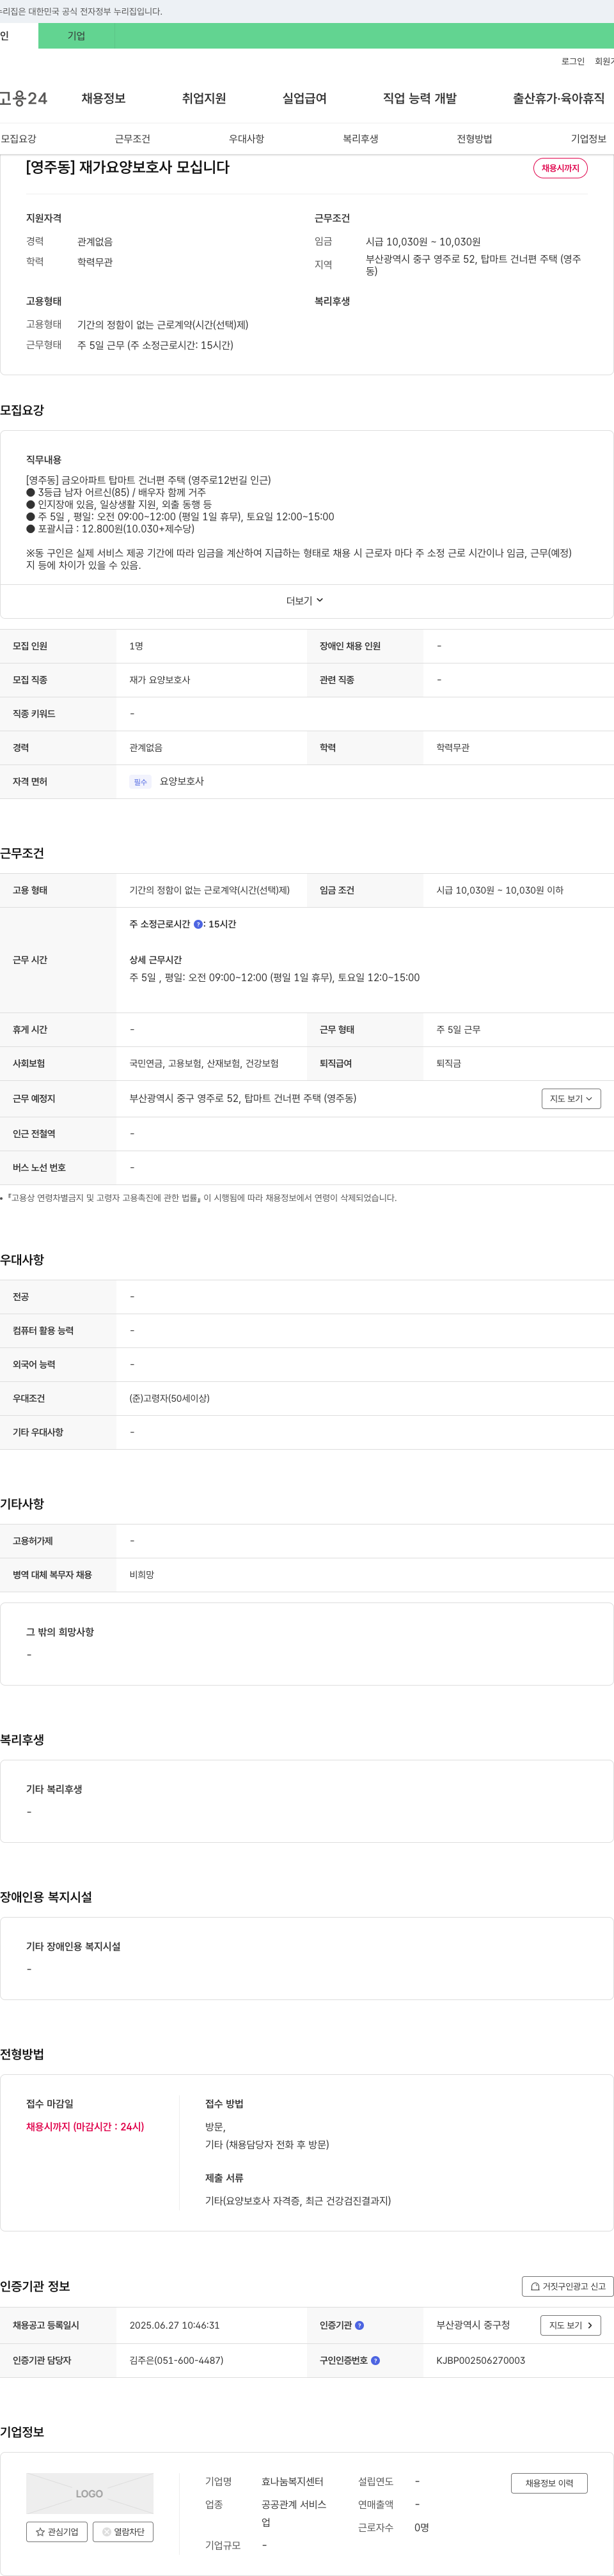Open 지도 보기 for 근무 예정지
The image size is (614, 2576).
click(x=571, y=1098)
